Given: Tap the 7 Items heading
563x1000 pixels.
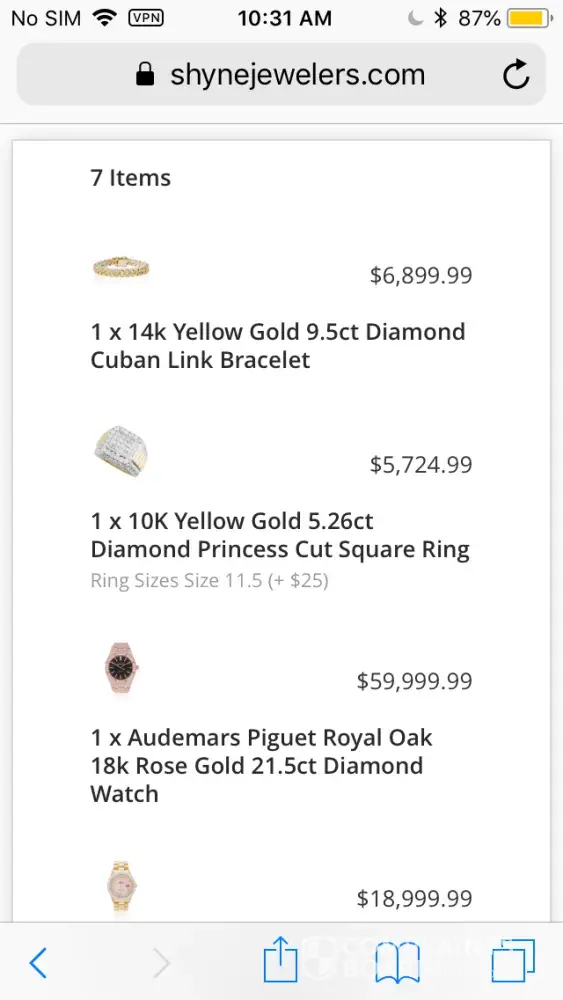Looking at the screenshot, I should pyautogui.click(x=131, y=177).
